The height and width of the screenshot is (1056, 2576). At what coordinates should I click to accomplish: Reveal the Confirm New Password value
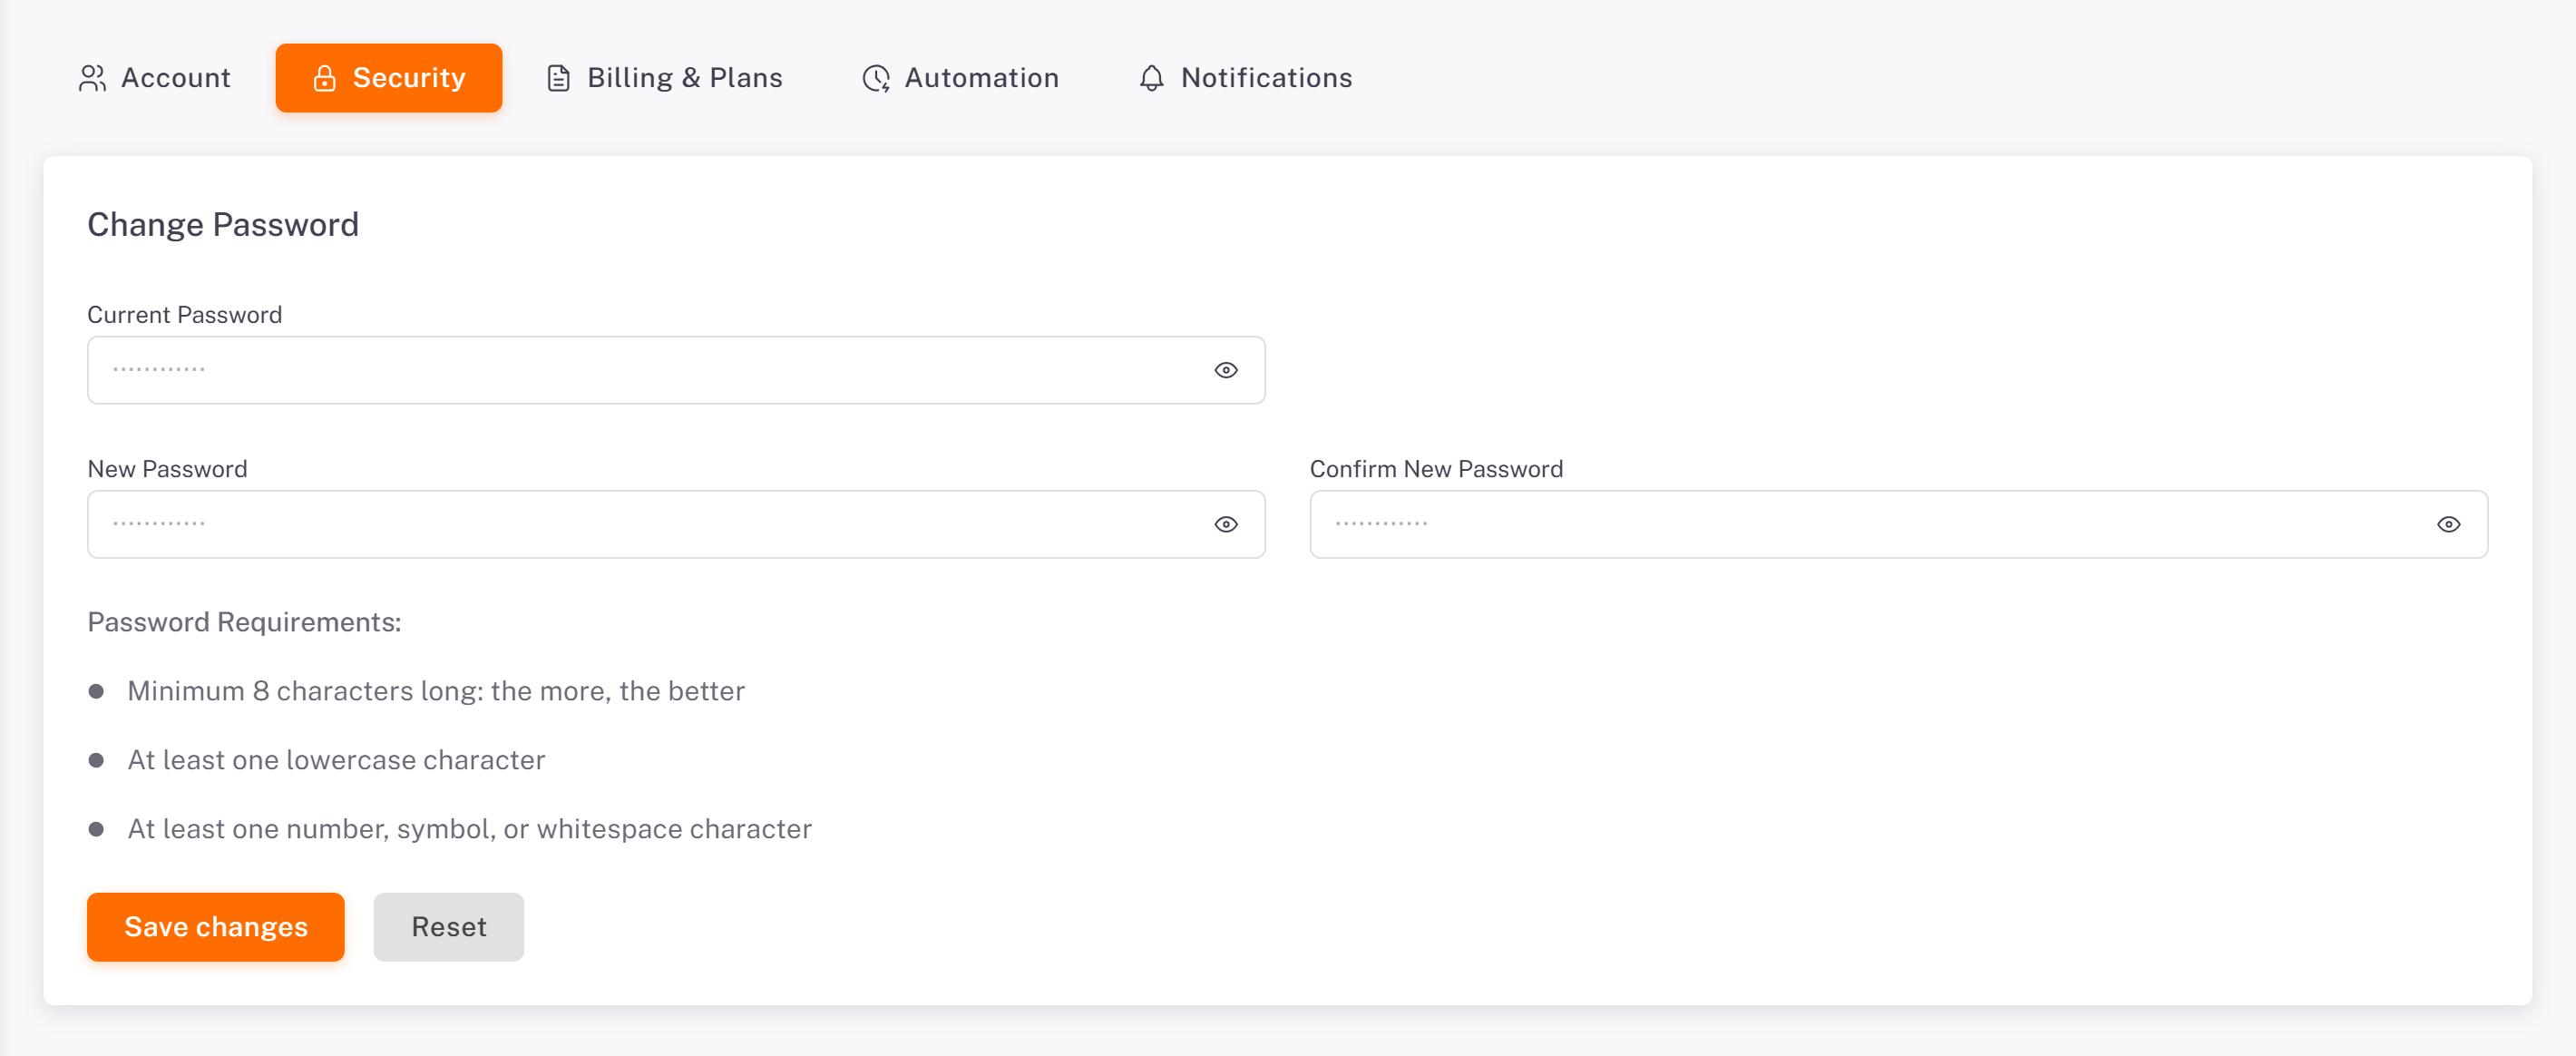pos(2448,524)
